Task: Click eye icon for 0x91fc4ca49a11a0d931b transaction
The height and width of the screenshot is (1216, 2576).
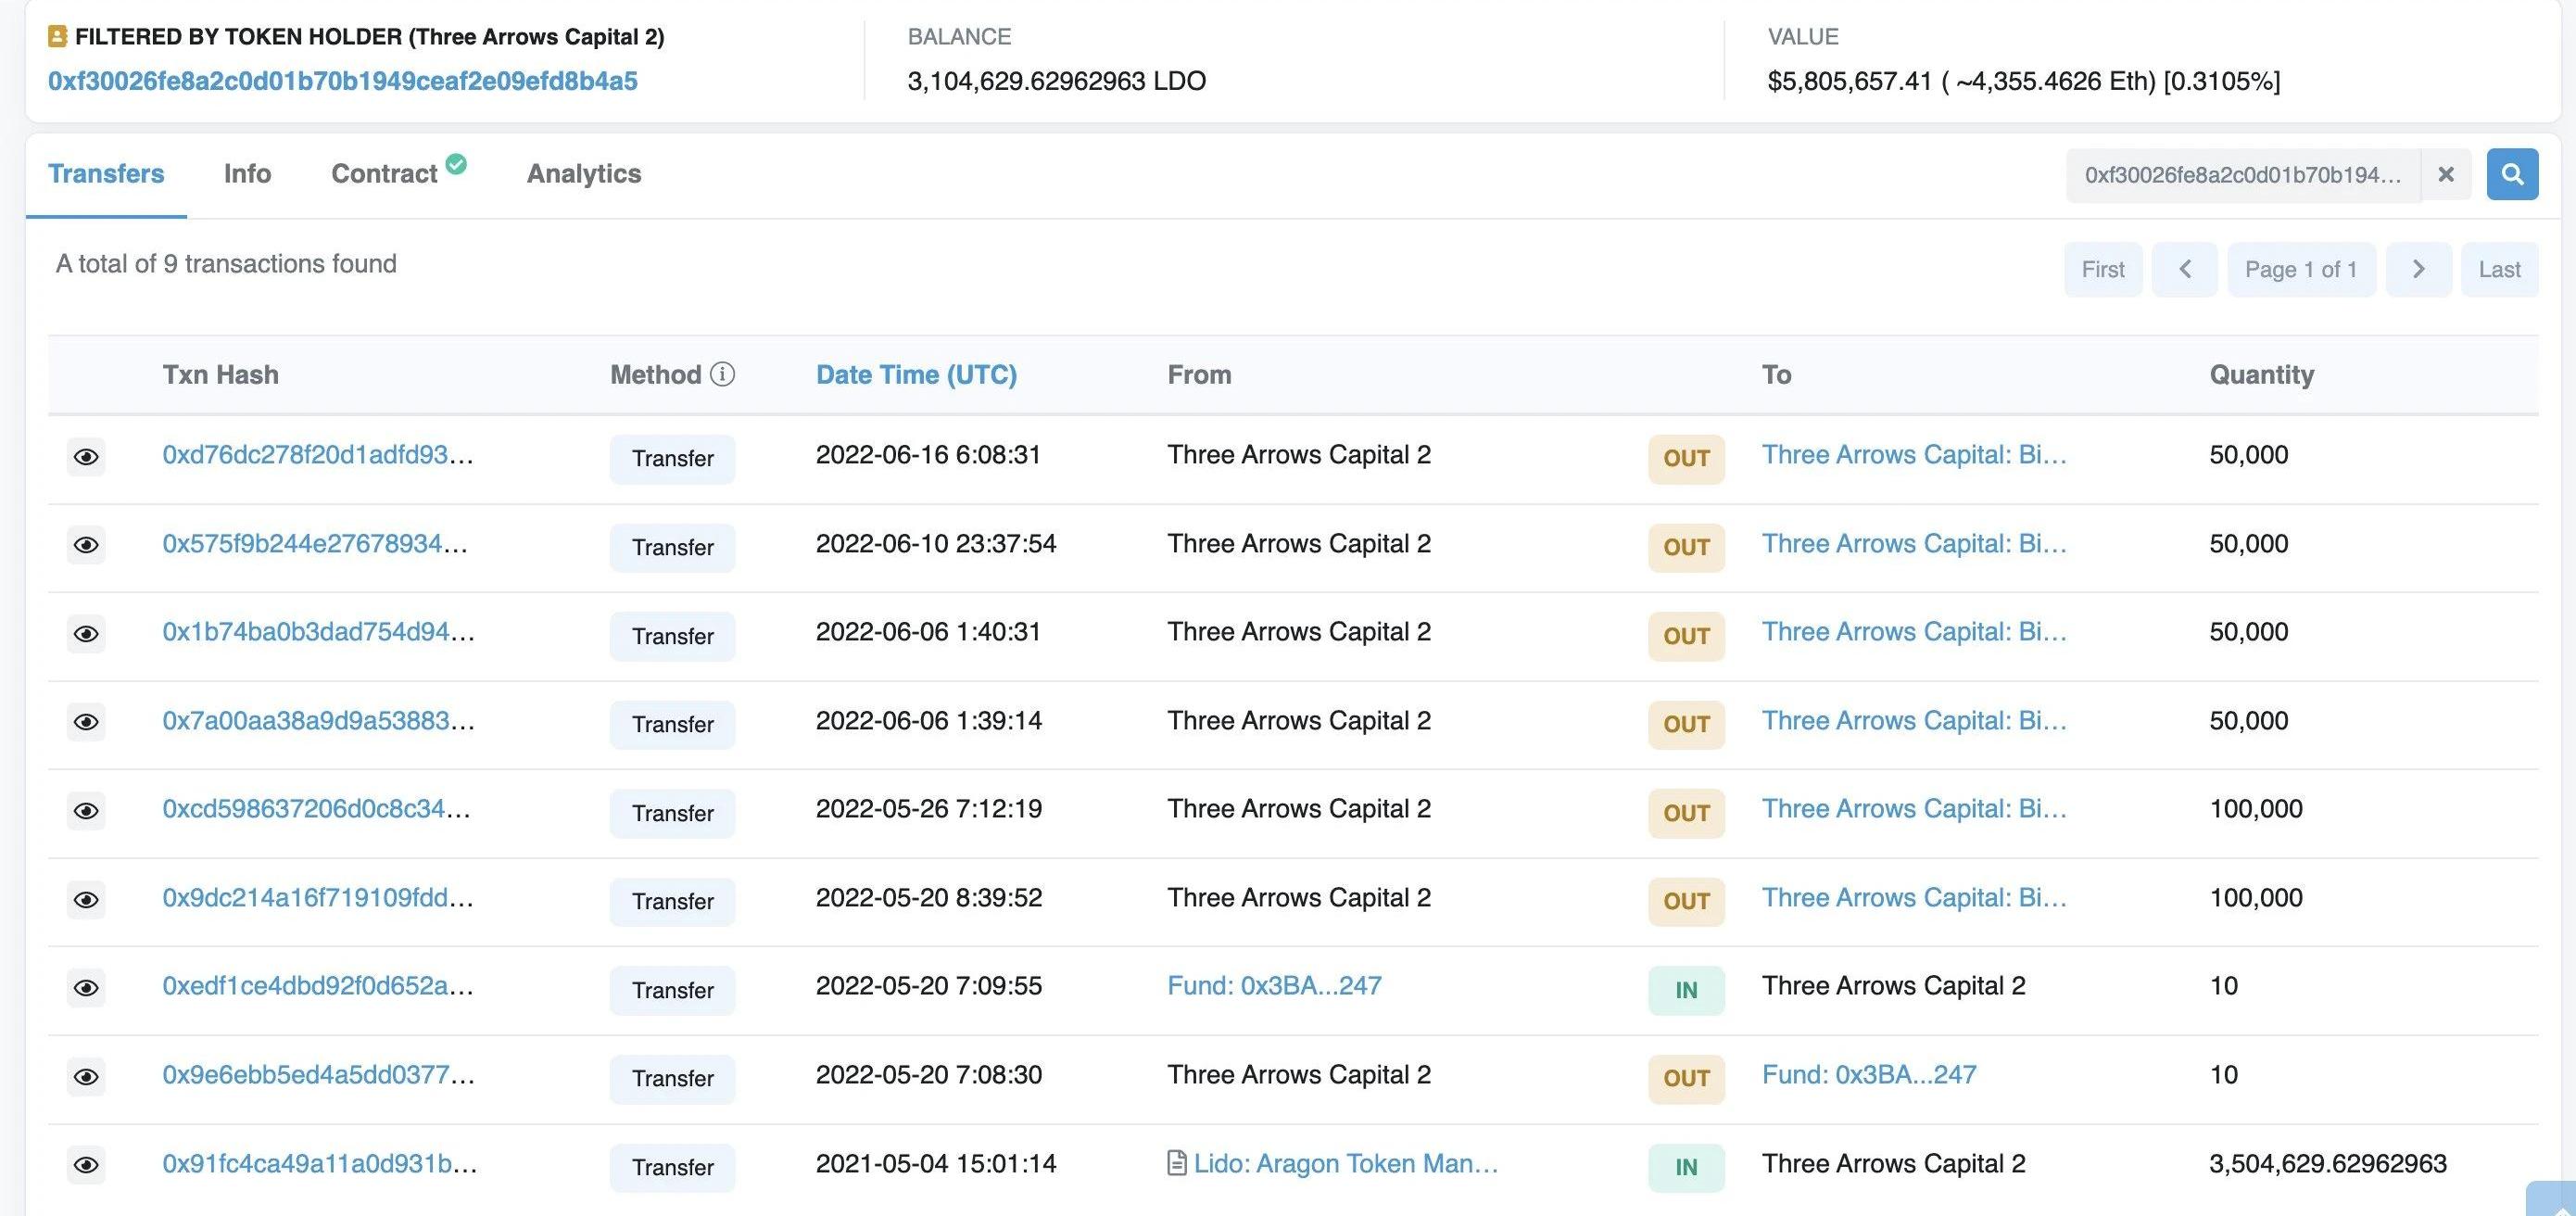Action: tap(86, 1165)
